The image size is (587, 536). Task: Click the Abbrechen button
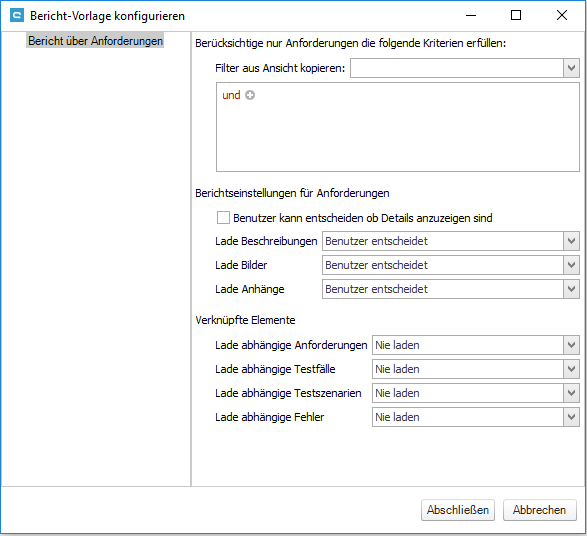point(539,510)
